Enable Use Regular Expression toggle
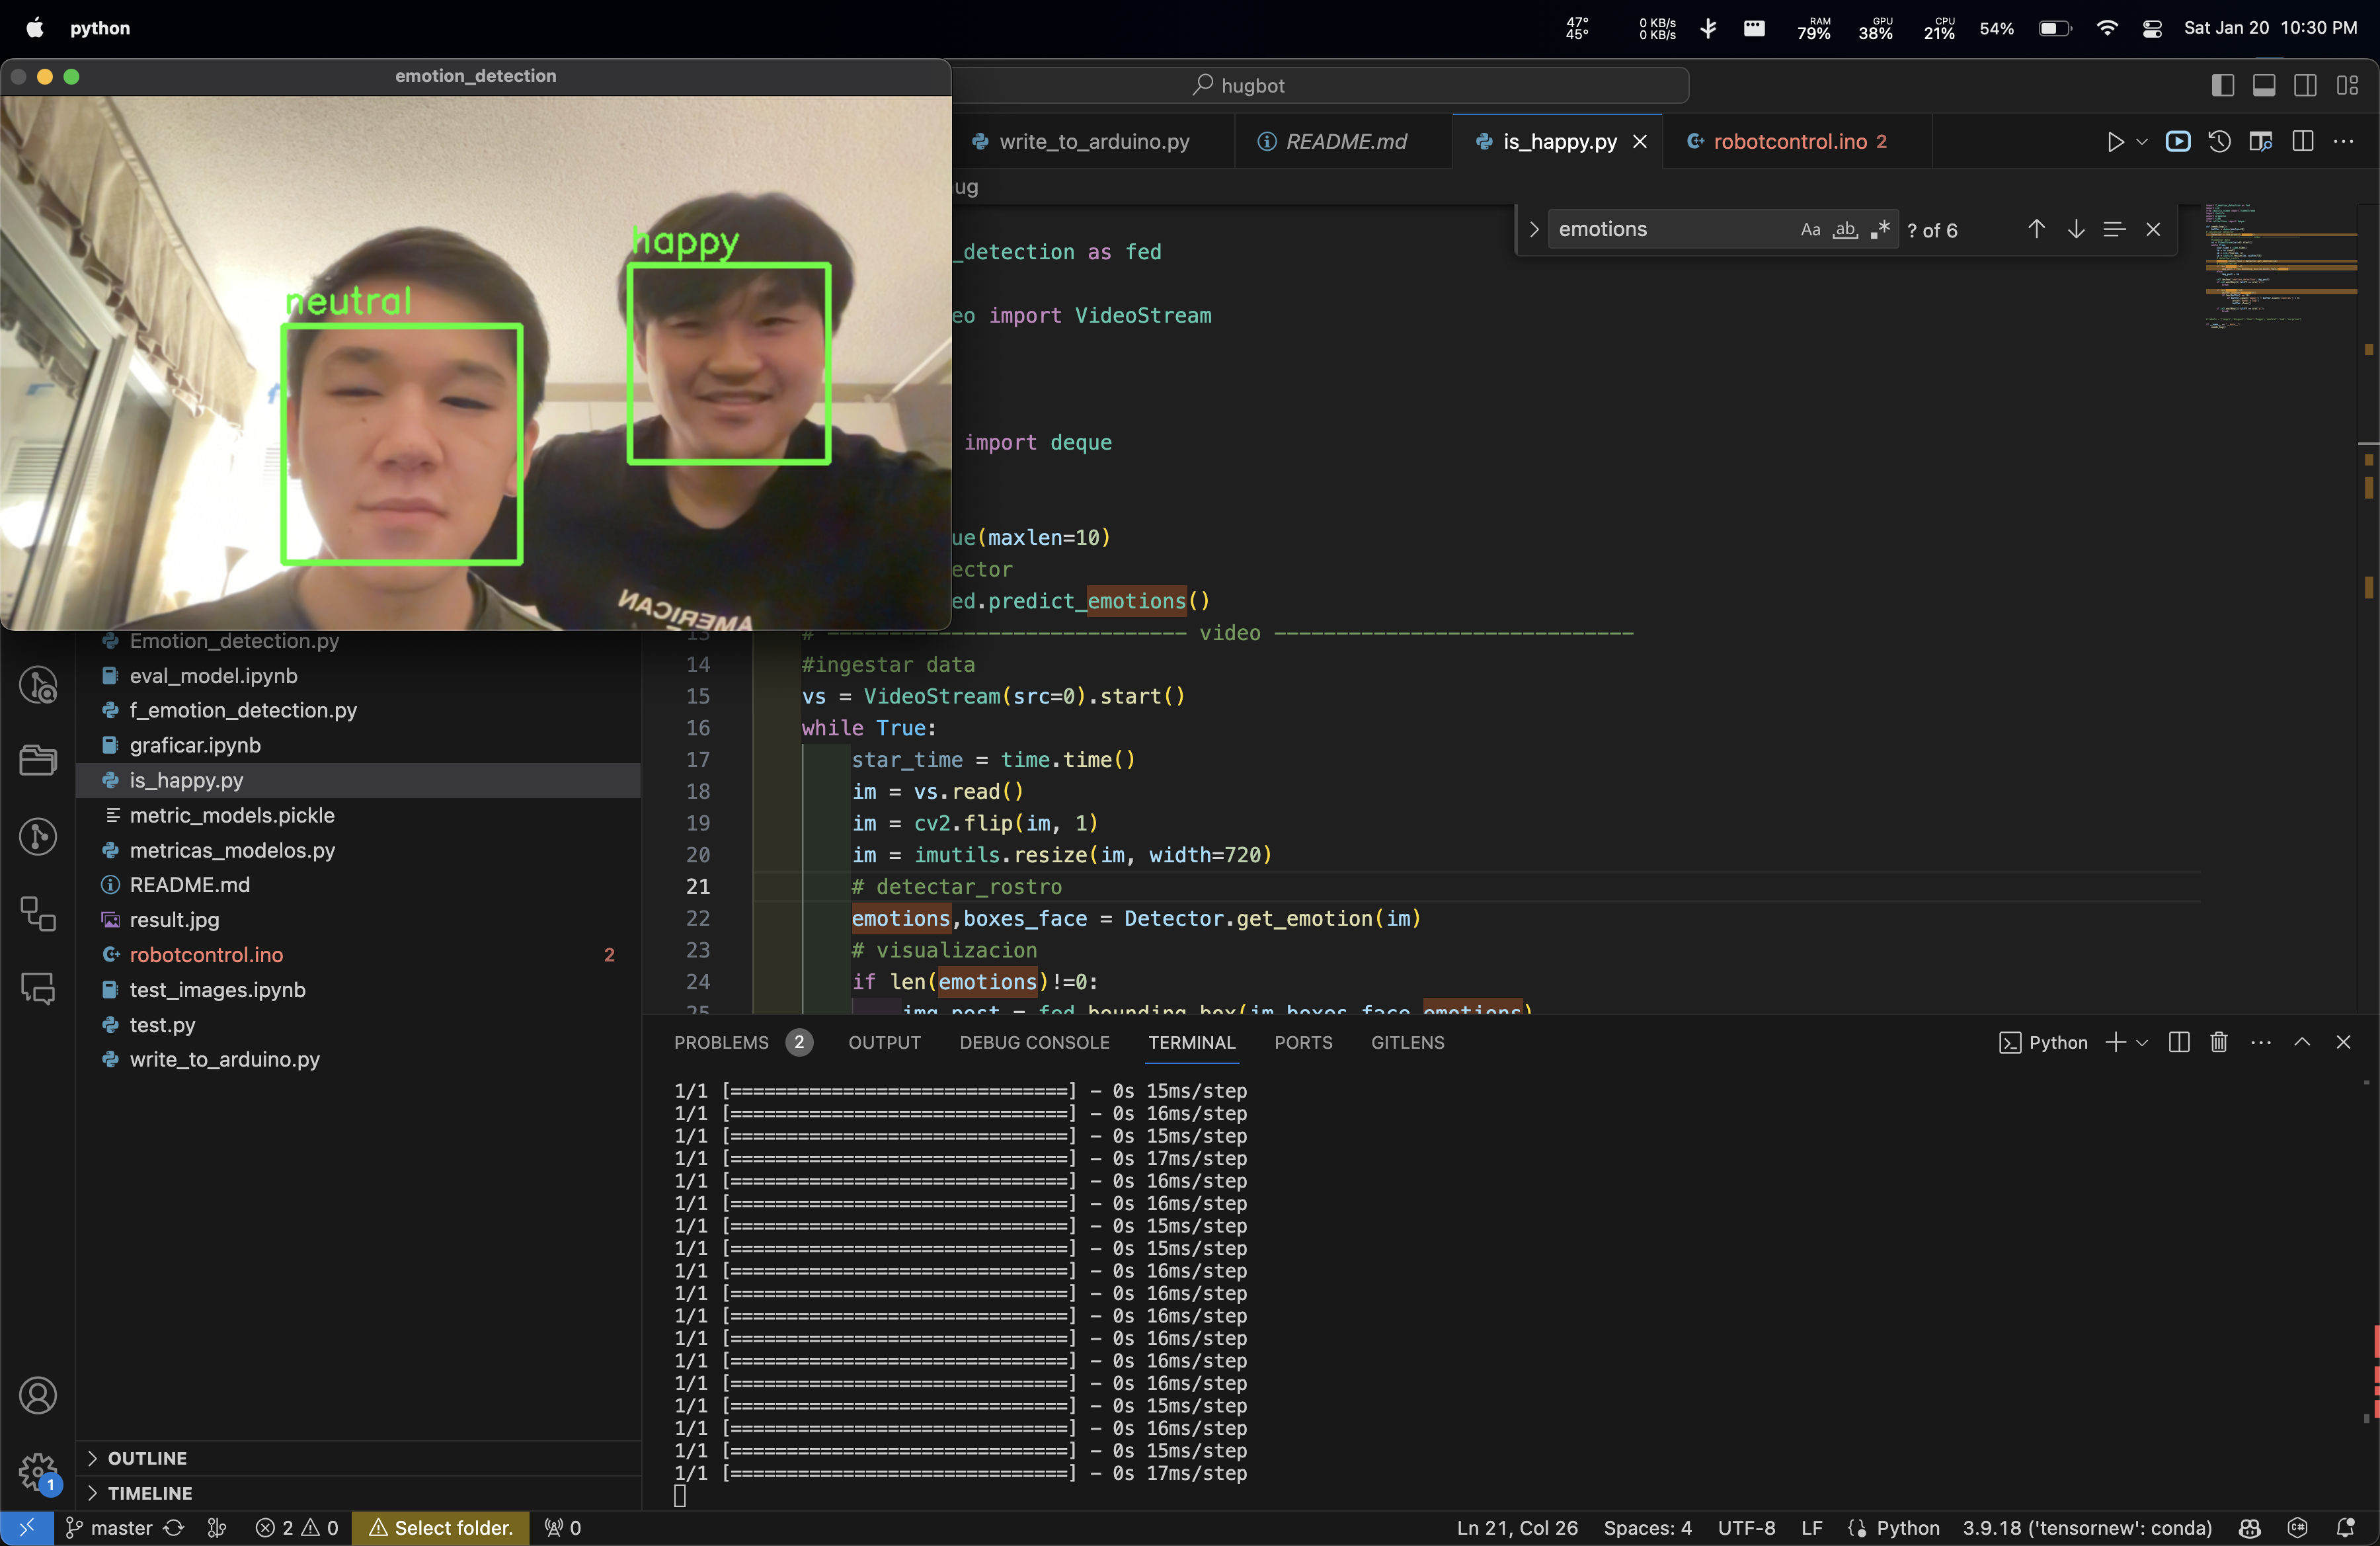The height and width of the screenshot is (1546, 2380). (x=1880, y=229)
